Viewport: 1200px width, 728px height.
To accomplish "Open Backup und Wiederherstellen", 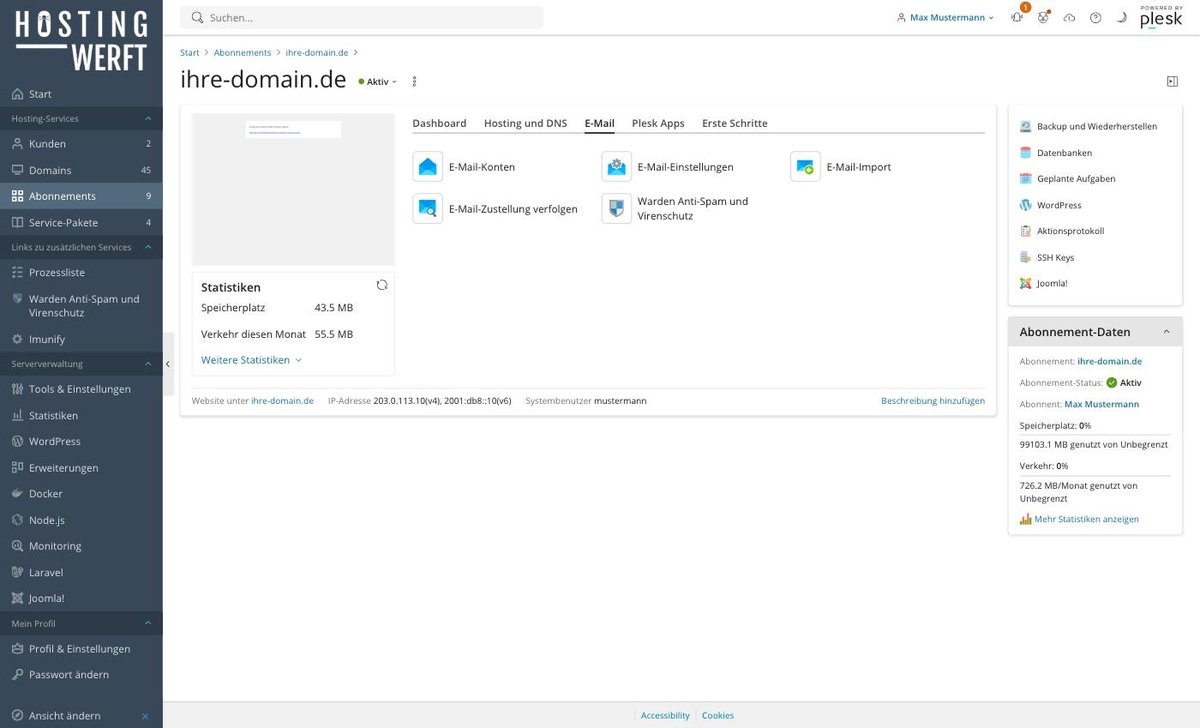I will pos(1096,127).
